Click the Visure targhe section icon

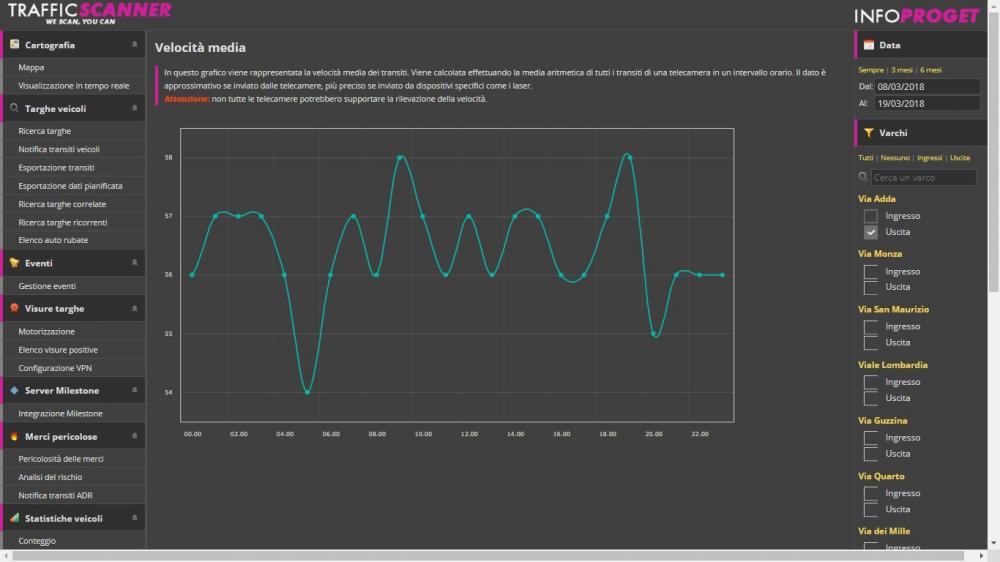15,309
